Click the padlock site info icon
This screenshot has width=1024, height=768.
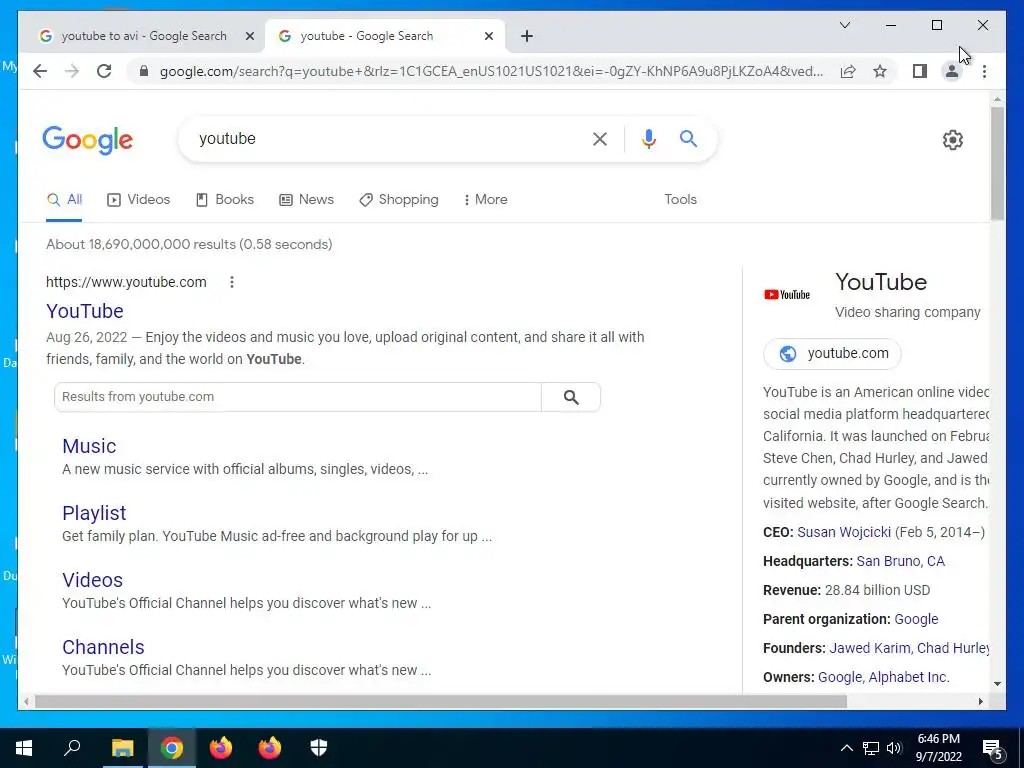pos(144,71)
